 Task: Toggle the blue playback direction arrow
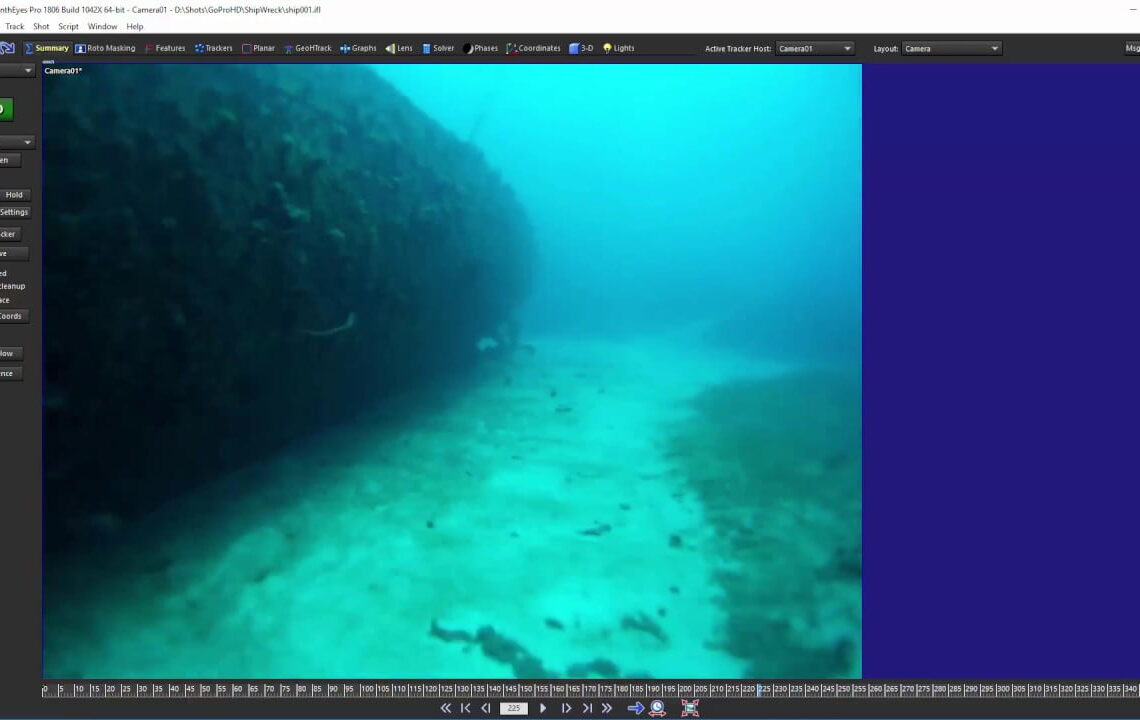coord(635,708)
